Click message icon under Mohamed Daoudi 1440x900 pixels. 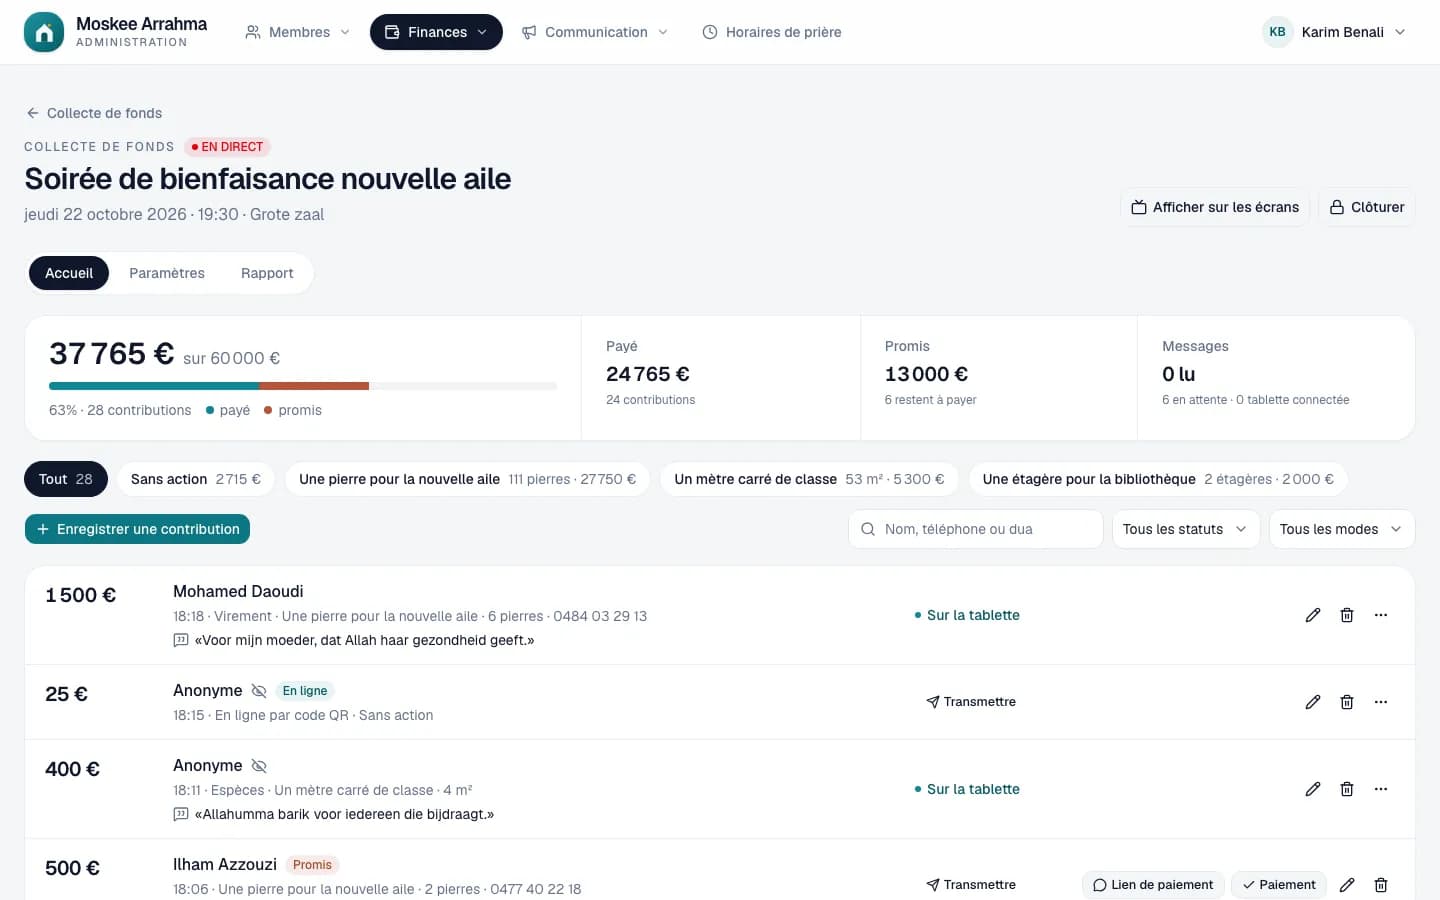coord(181,640)
